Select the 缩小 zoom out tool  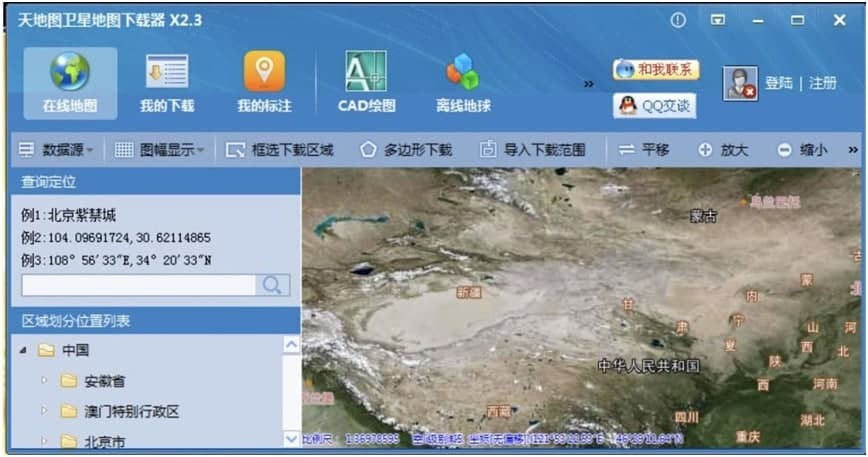click(x=802, y=150)
